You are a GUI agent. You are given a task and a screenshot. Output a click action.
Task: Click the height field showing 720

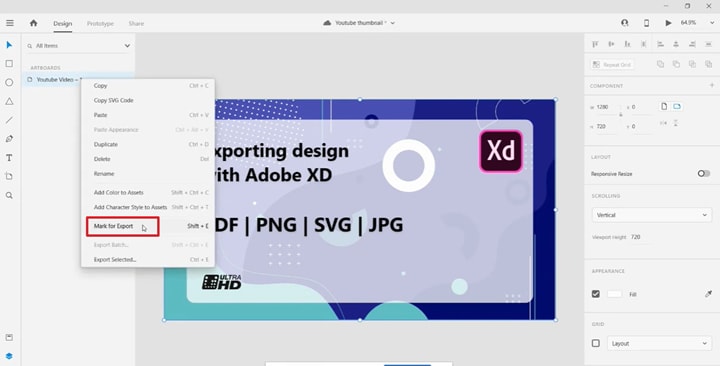point(608,126)
